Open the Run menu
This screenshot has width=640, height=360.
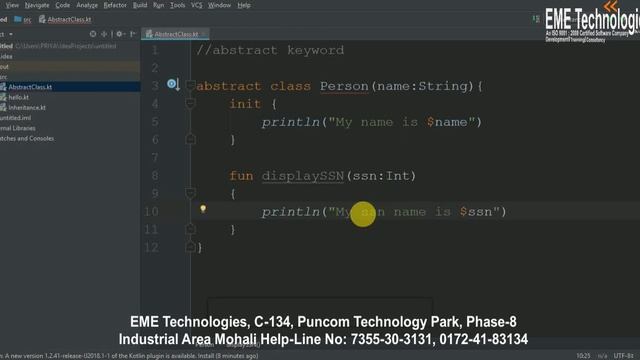point(158,5)
